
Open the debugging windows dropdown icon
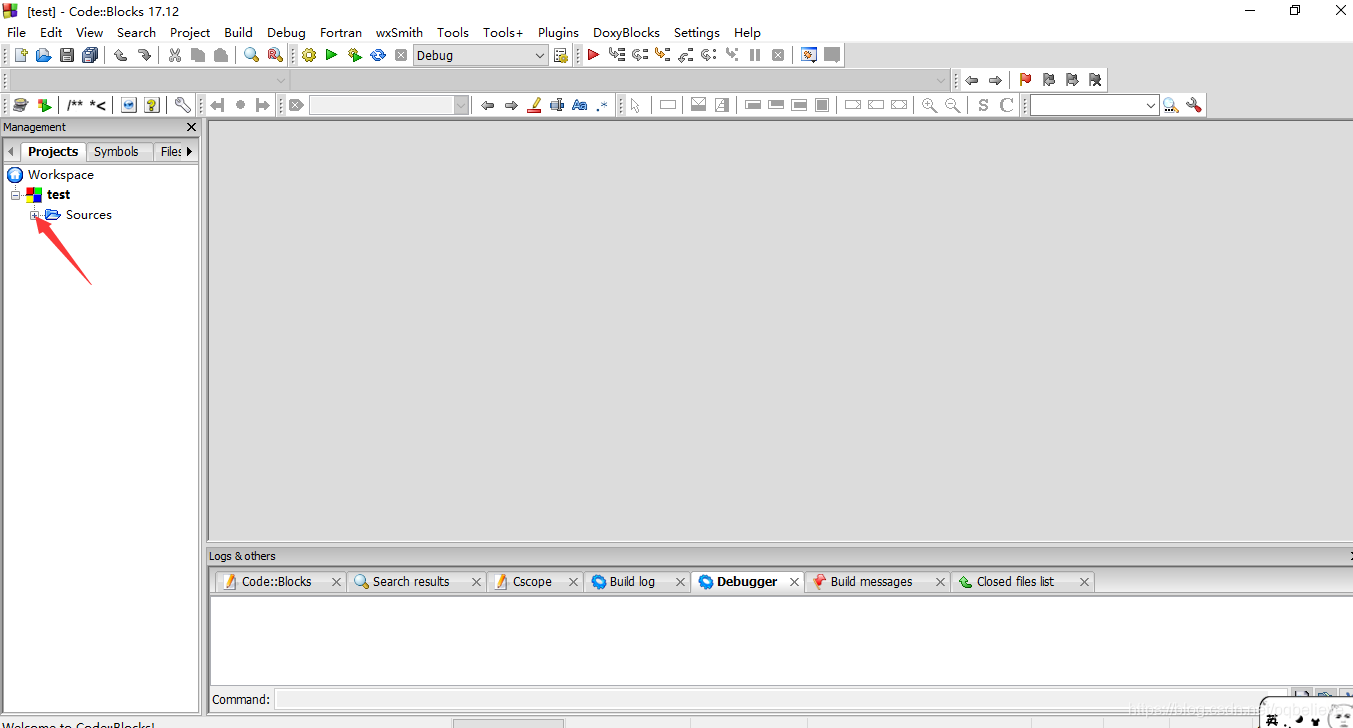tap(809, 56)
